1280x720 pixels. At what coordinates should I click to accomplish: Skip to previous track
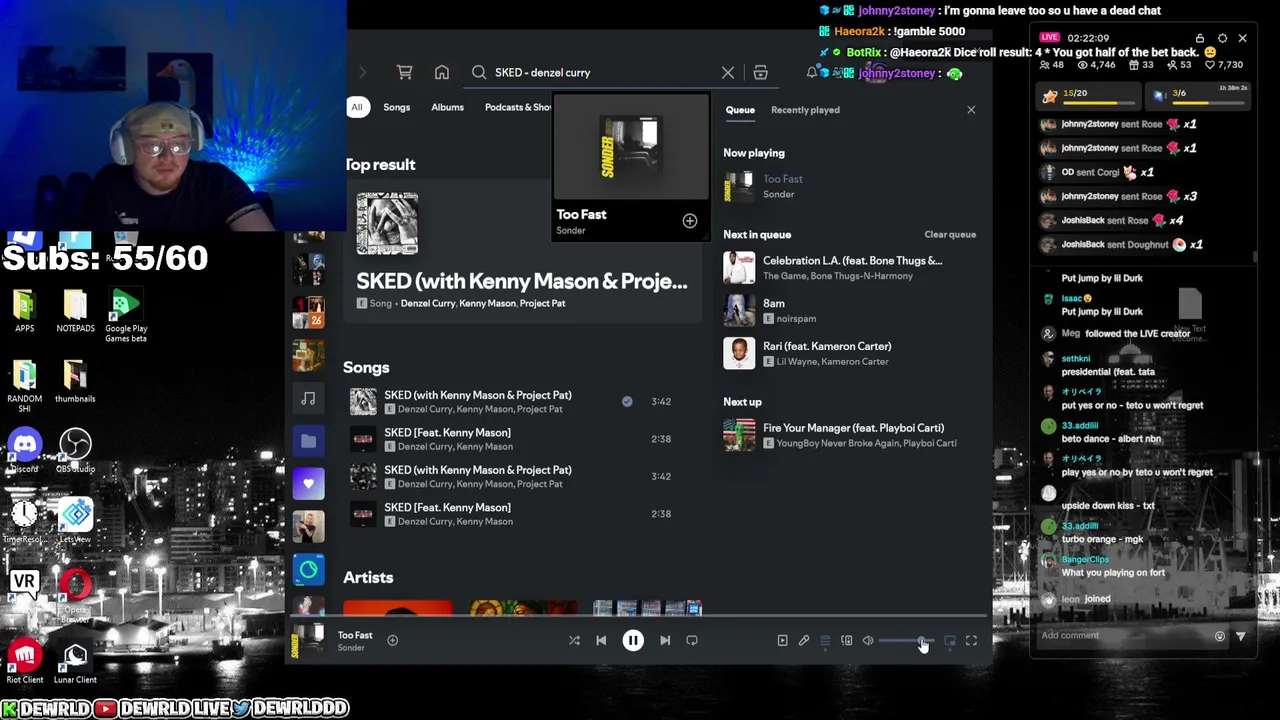(601, 640)
